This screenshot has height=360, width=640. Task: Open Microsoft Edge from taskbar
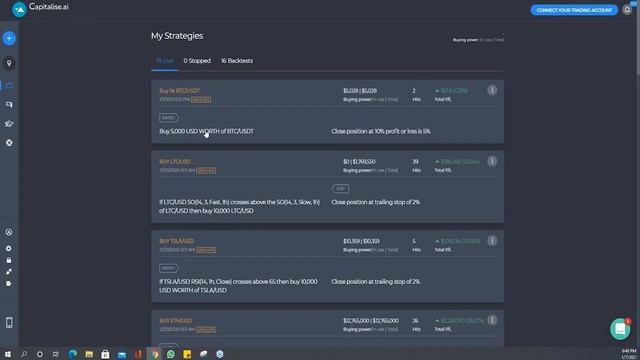(x=73, y=354)
